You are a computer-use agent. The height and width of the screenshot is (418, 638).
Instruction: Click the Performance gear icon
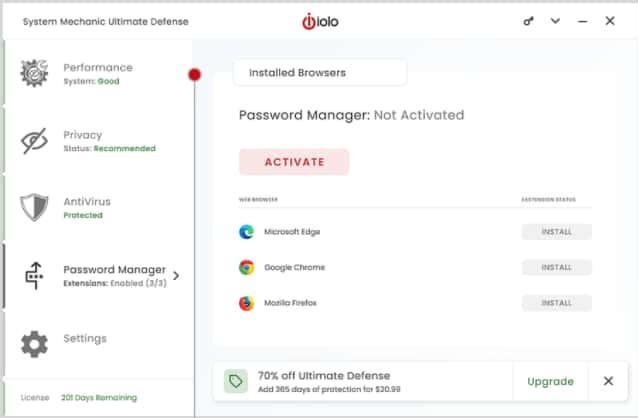34,73
